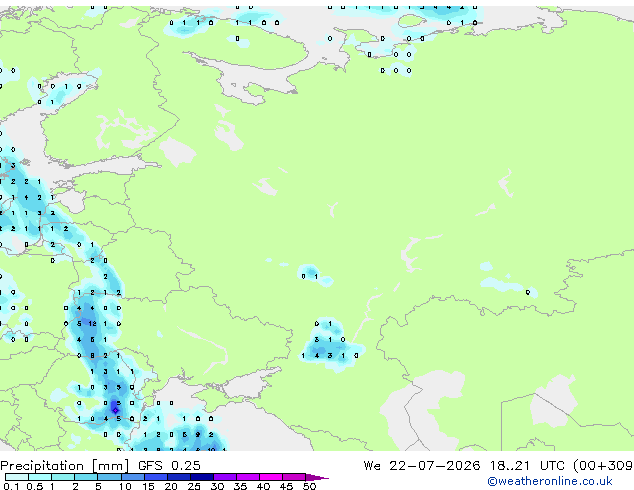Screen dimensions: 634x490
Task: Click the '25' legend scale value
Action: [194, 486]
